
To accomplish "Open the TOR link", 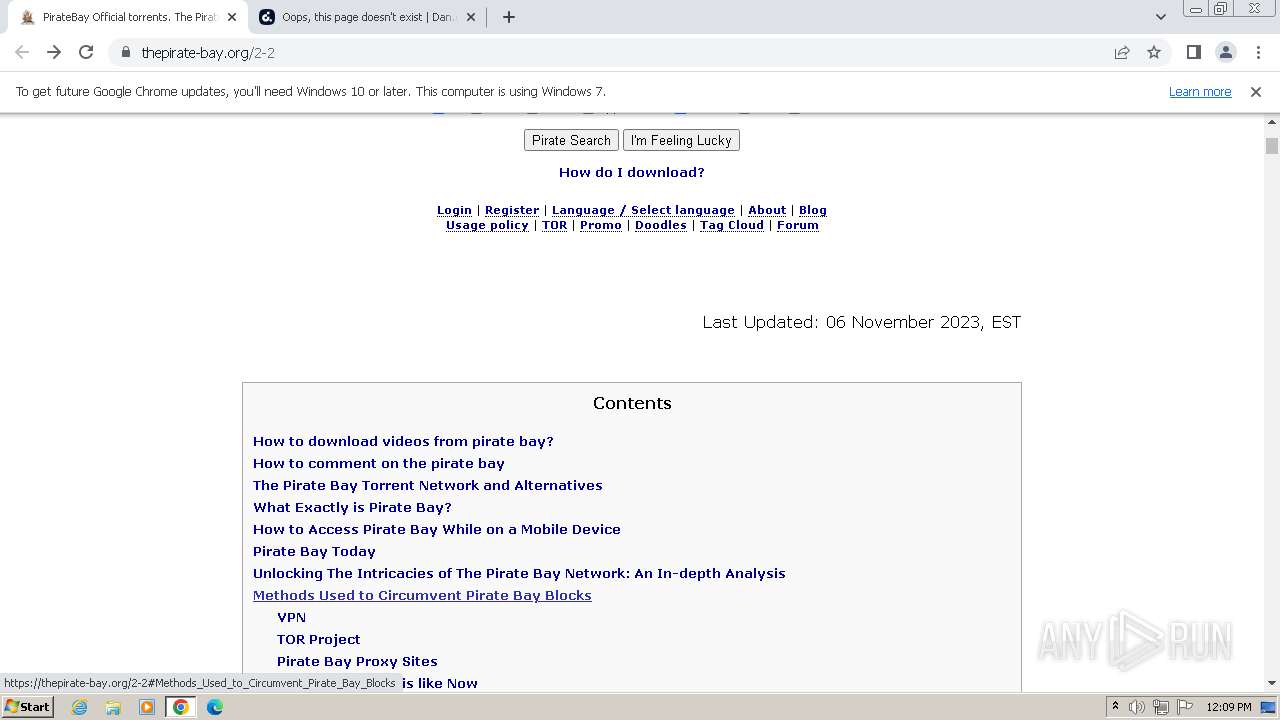I will tap(554, 225).
